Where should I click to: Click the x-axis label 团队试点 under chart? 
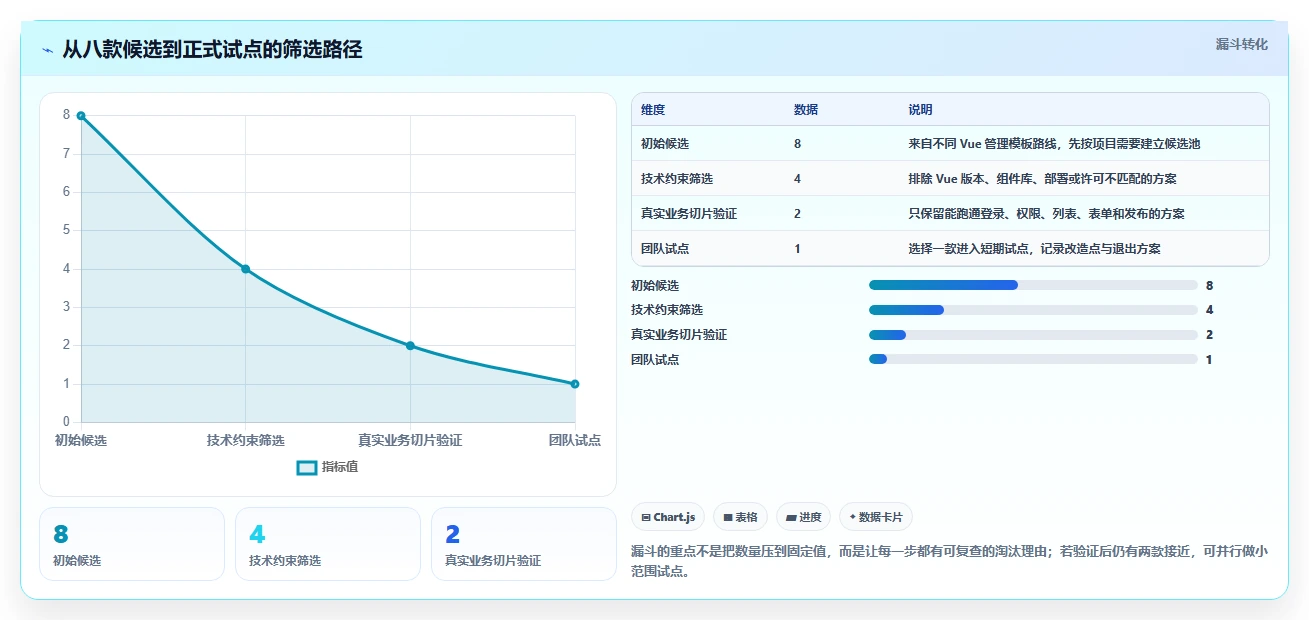[x=575, y=440]
